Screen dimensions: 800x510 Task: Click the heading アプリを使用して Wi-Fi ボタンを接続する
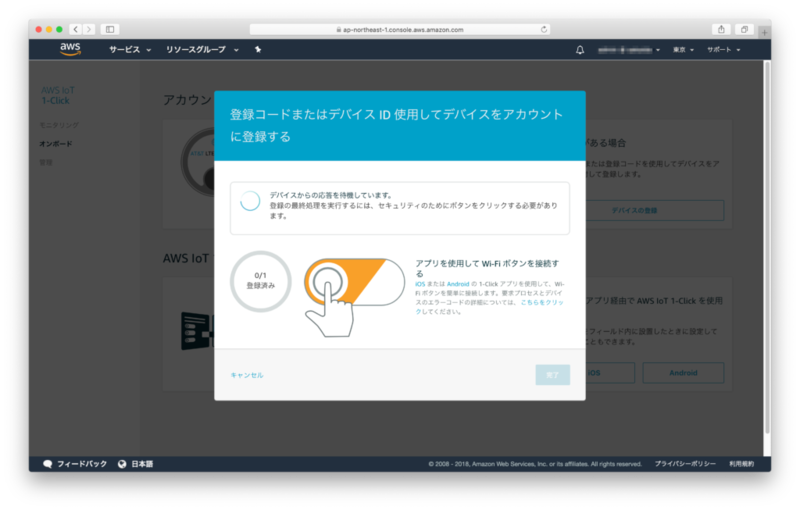[x=487, y=268]
